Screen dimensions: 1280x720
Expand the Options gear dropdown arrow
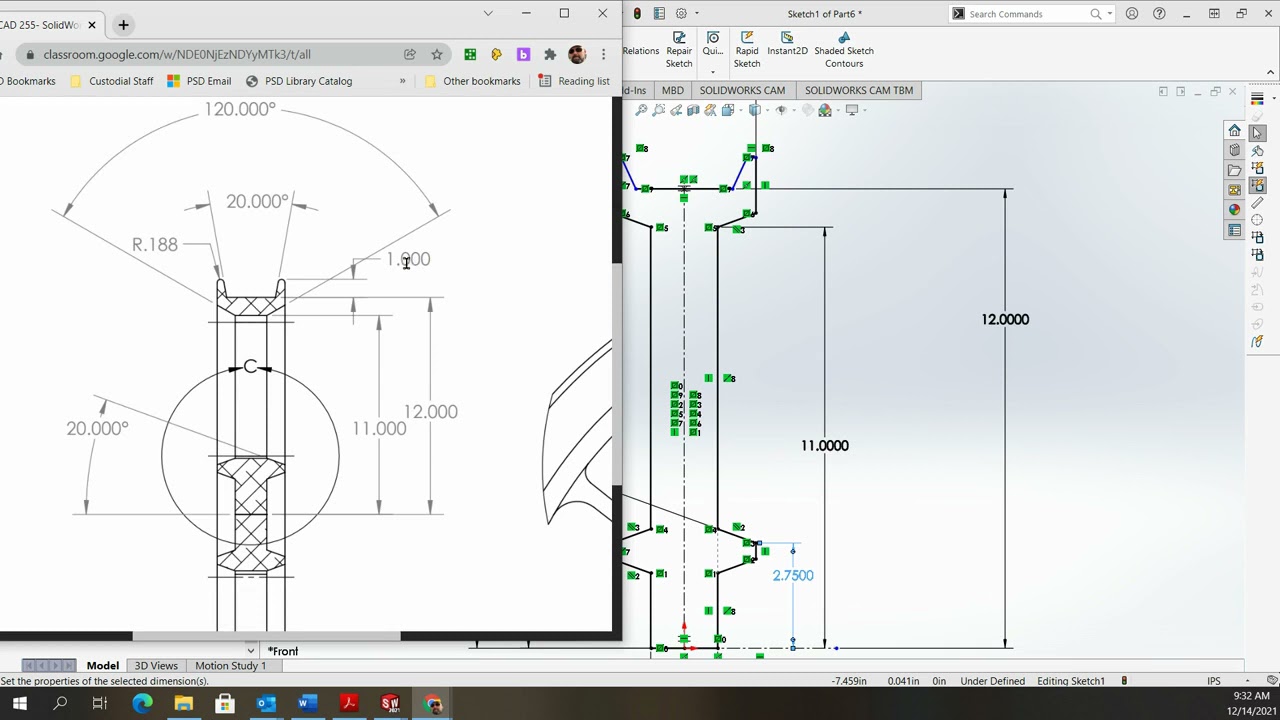click(x=696, y=14)
